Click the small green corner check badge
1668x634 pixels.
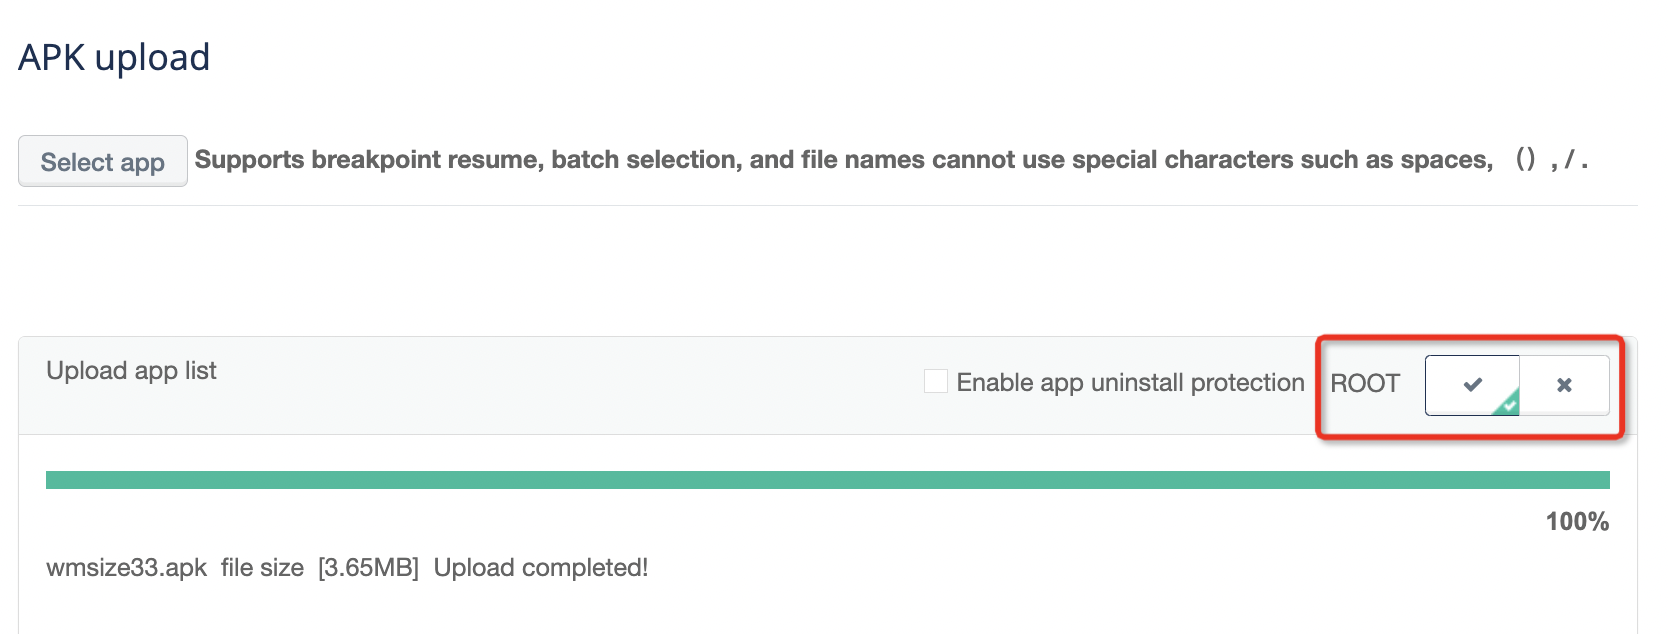(1508, 403)
